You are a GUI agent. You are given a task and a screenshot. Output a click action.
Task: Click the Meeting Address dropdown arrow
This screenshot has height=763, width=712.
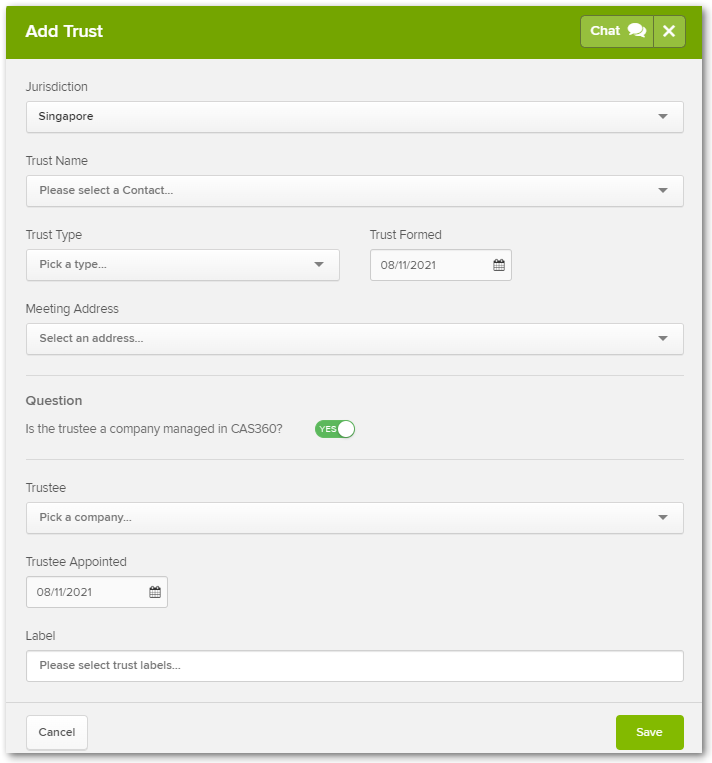[x=662, y=338]
